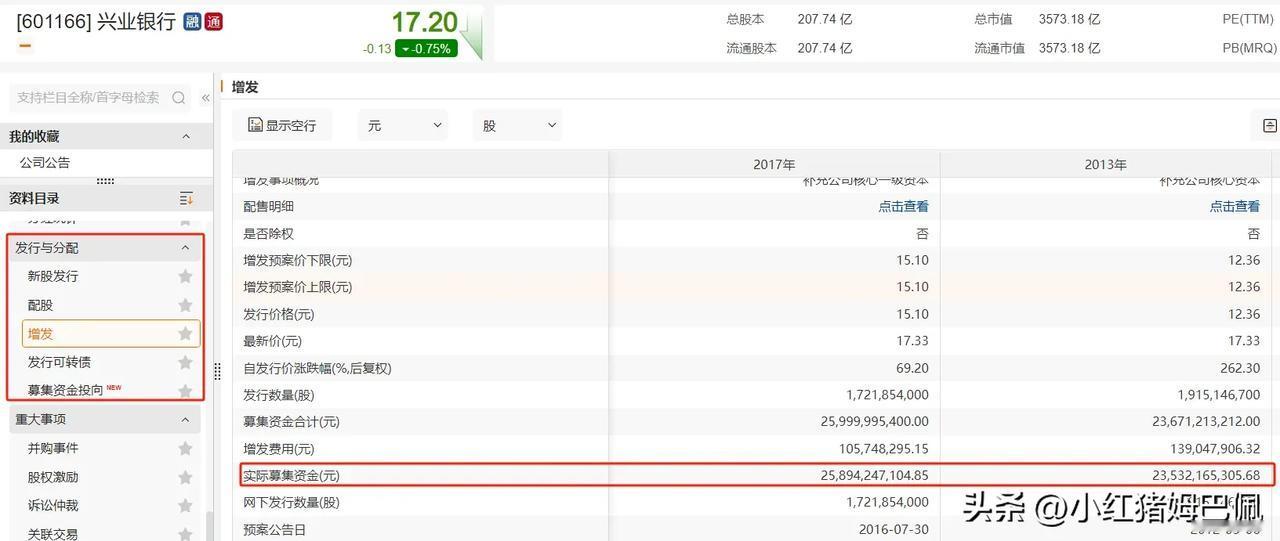Open 股权激励 under 重大事项
Image resolution: width=1280 pixels, height=541 pixels.
53,477
